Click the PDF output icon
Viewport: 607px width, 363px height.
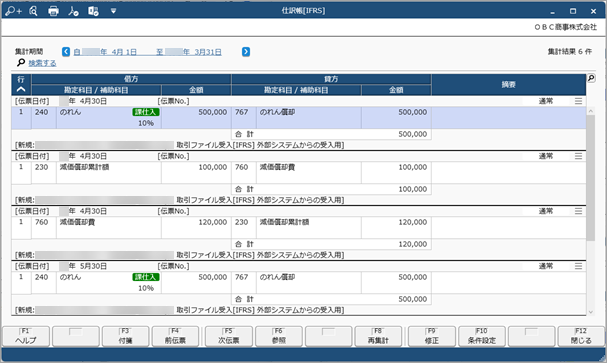pyautogui.click(x=73, y=11)
